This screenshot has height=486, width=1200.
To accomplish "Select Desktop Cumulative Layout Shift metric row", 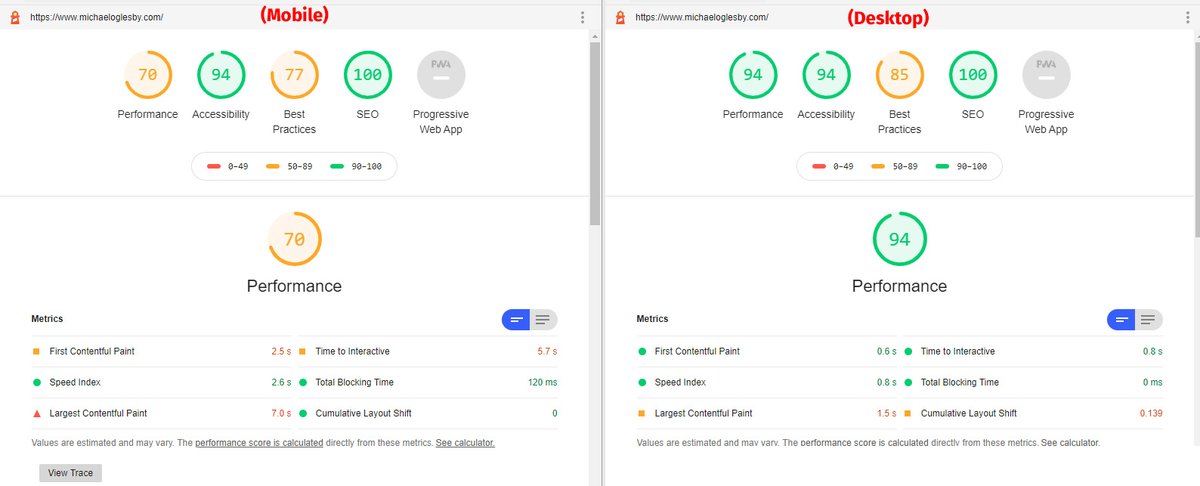I will (x=1033, y=413).
